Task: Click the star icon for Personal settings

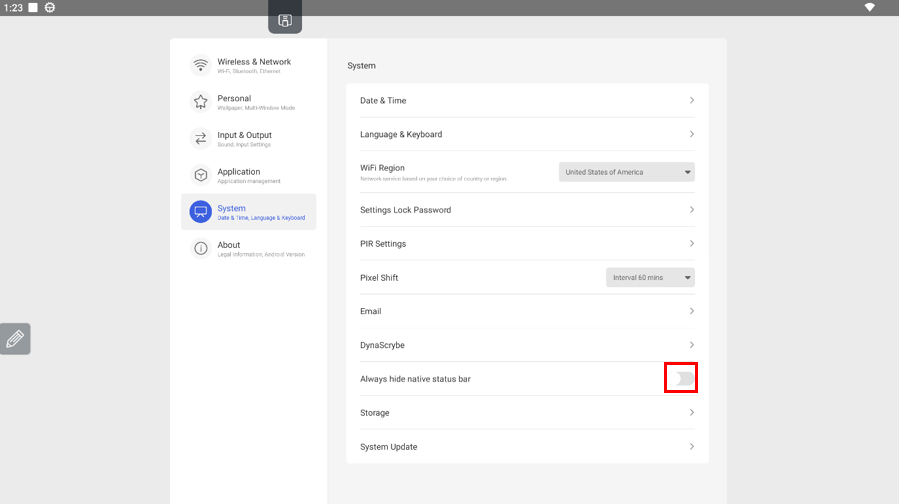Action: point(201,102)
